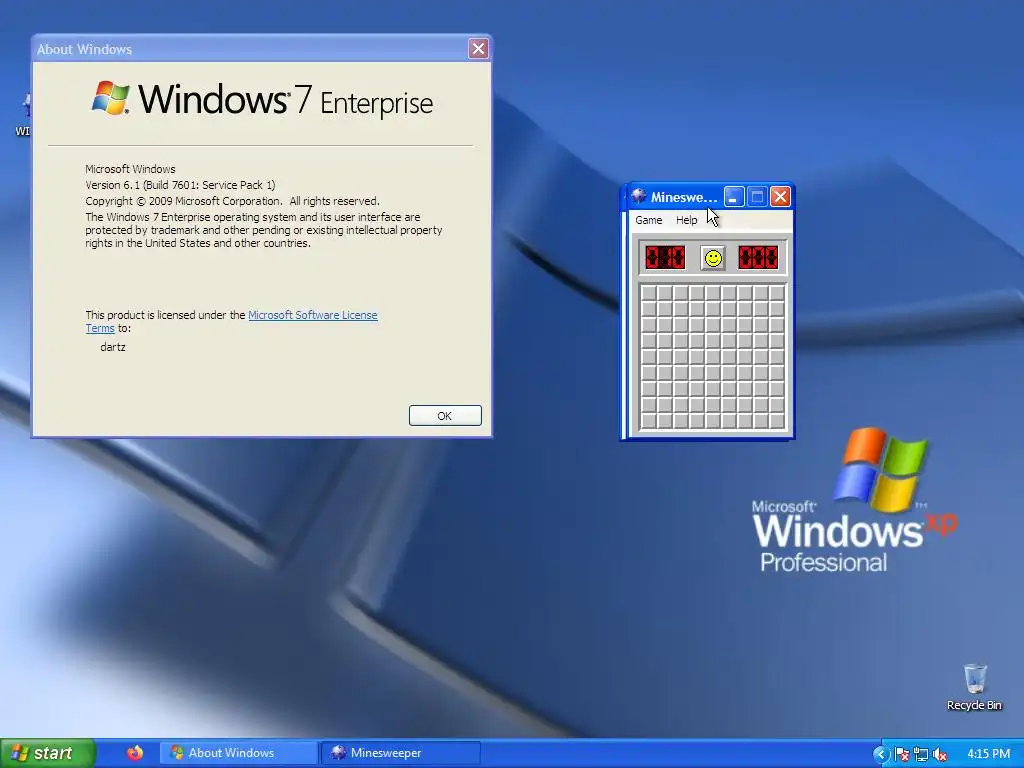Viewport: 1024px width, 768px height.
Task: Click the partially hidden desktop icon at the left edge
Action: (24, 114)
